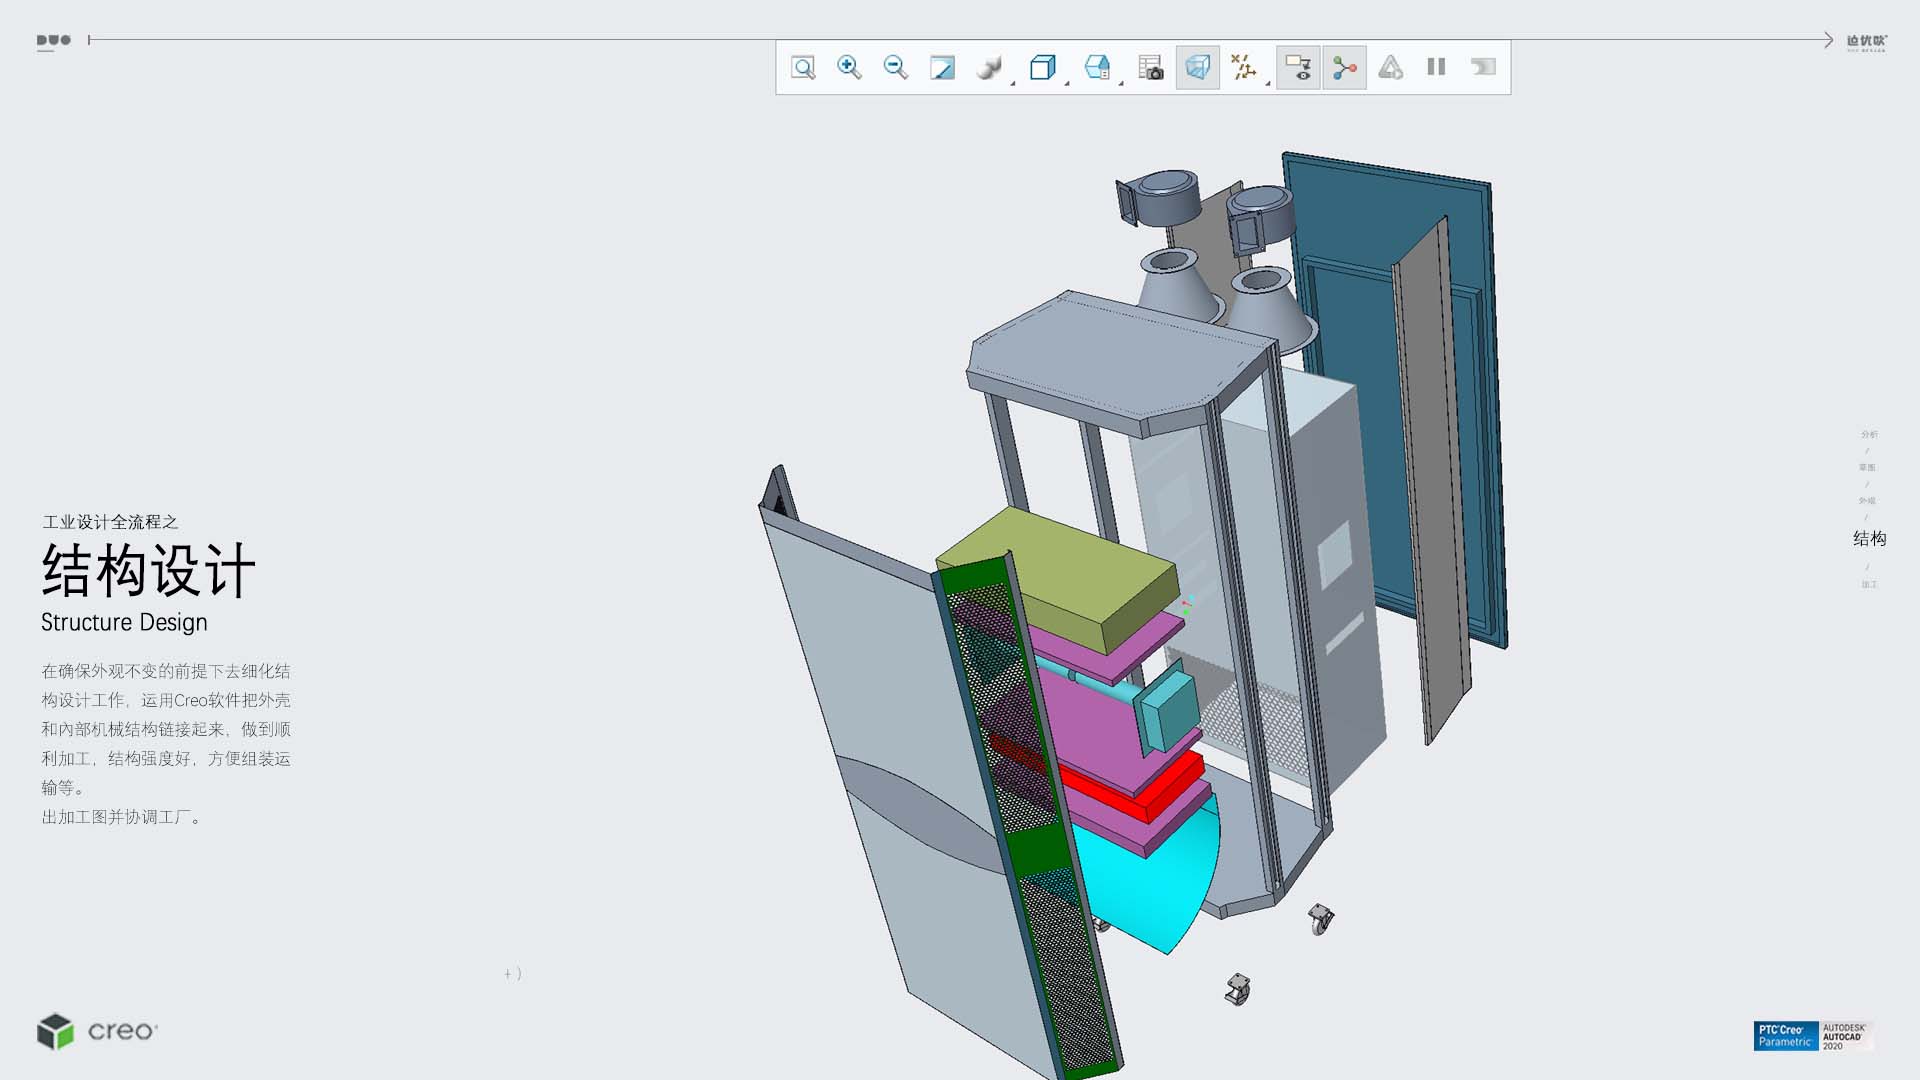Toggle the Spin Center button
1920x1080 pixels.
coord(1344,68)
